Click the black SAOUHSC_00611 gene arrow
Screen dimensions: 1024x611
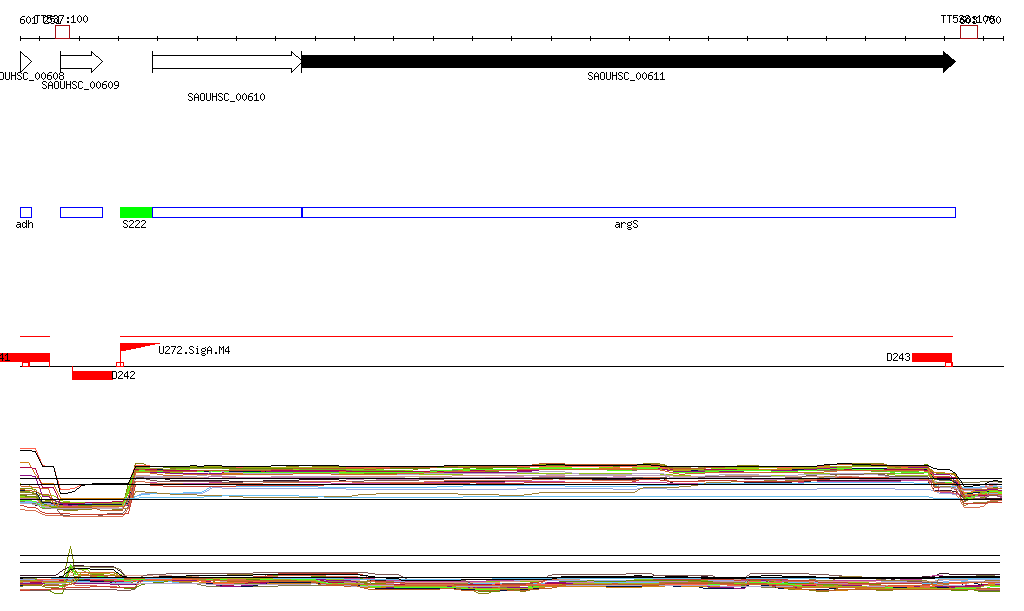coord(627,62)
